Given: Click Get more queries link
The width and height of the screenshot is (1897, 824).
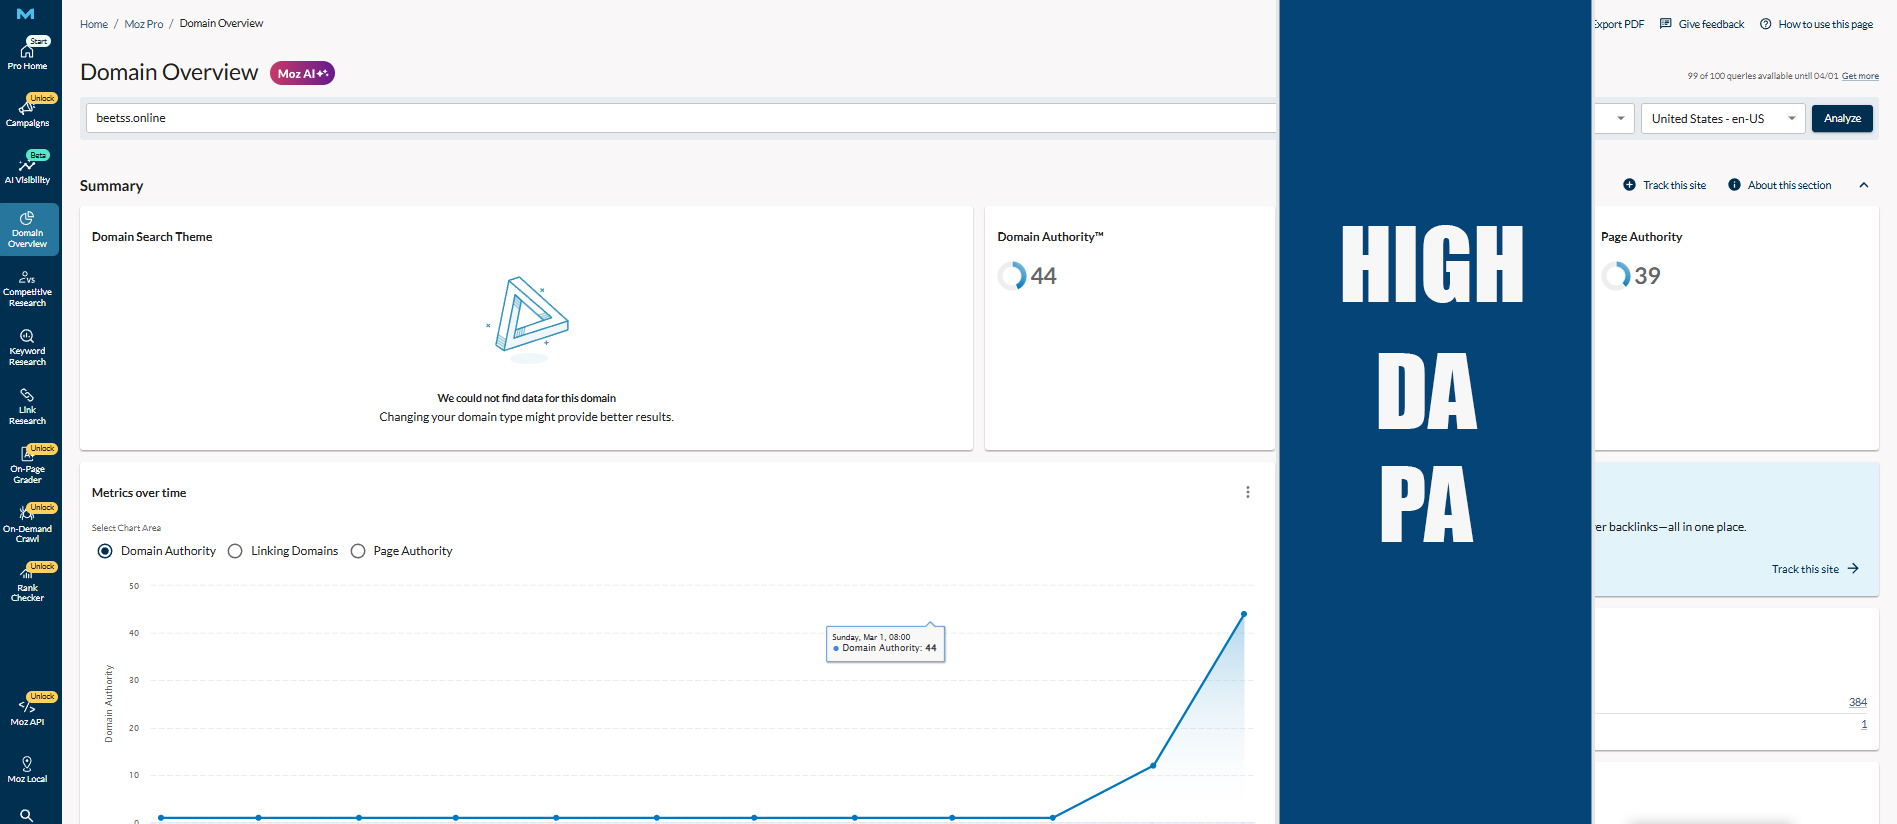Looking at the screenshot, I should tap(1860, 76).
